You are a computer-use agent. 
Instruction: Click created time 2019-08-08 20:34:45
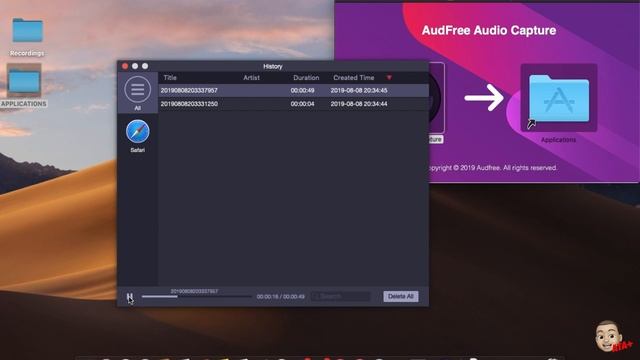359,90
